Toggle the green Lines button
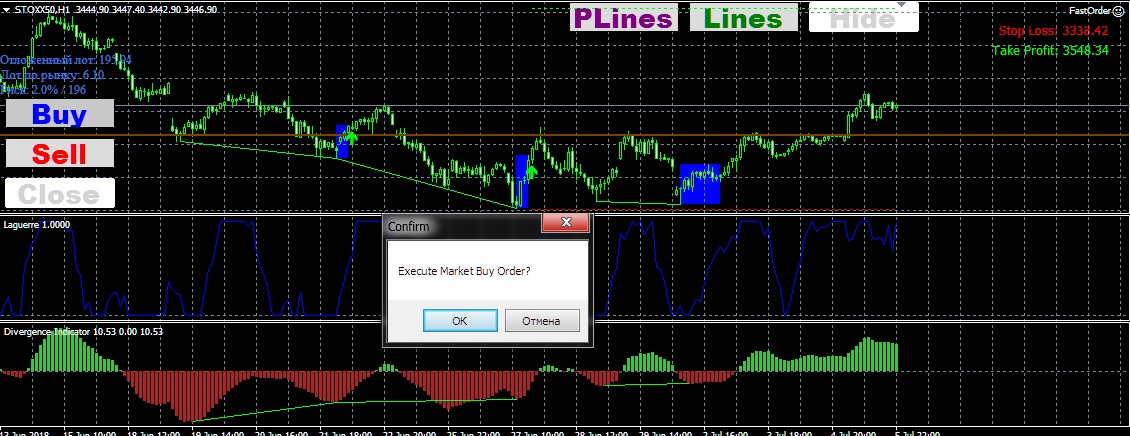The height and width of the screenshot is (436, 1130). coord(744,18)
